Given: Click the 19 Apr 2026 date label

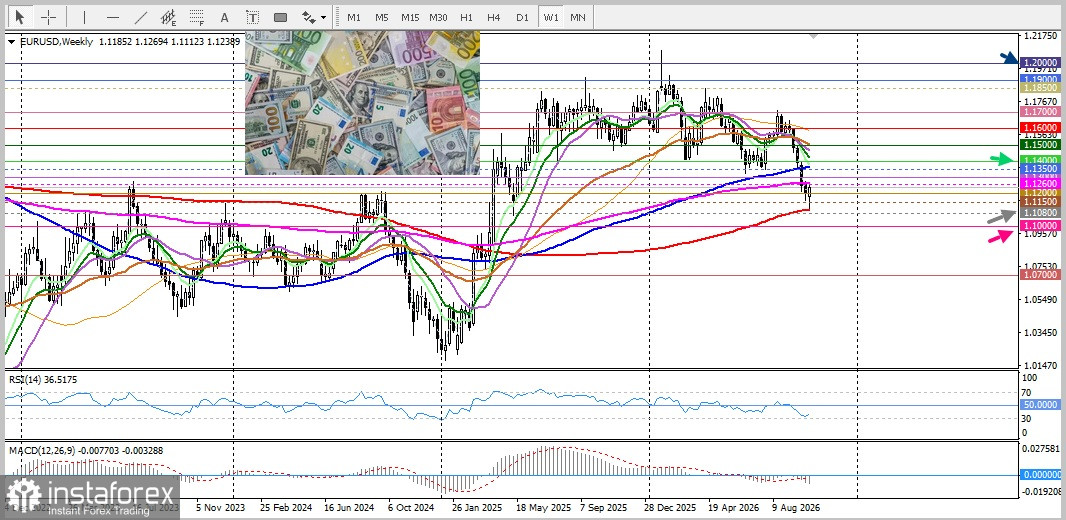Looking at the screenshot, I should (733, 507).
